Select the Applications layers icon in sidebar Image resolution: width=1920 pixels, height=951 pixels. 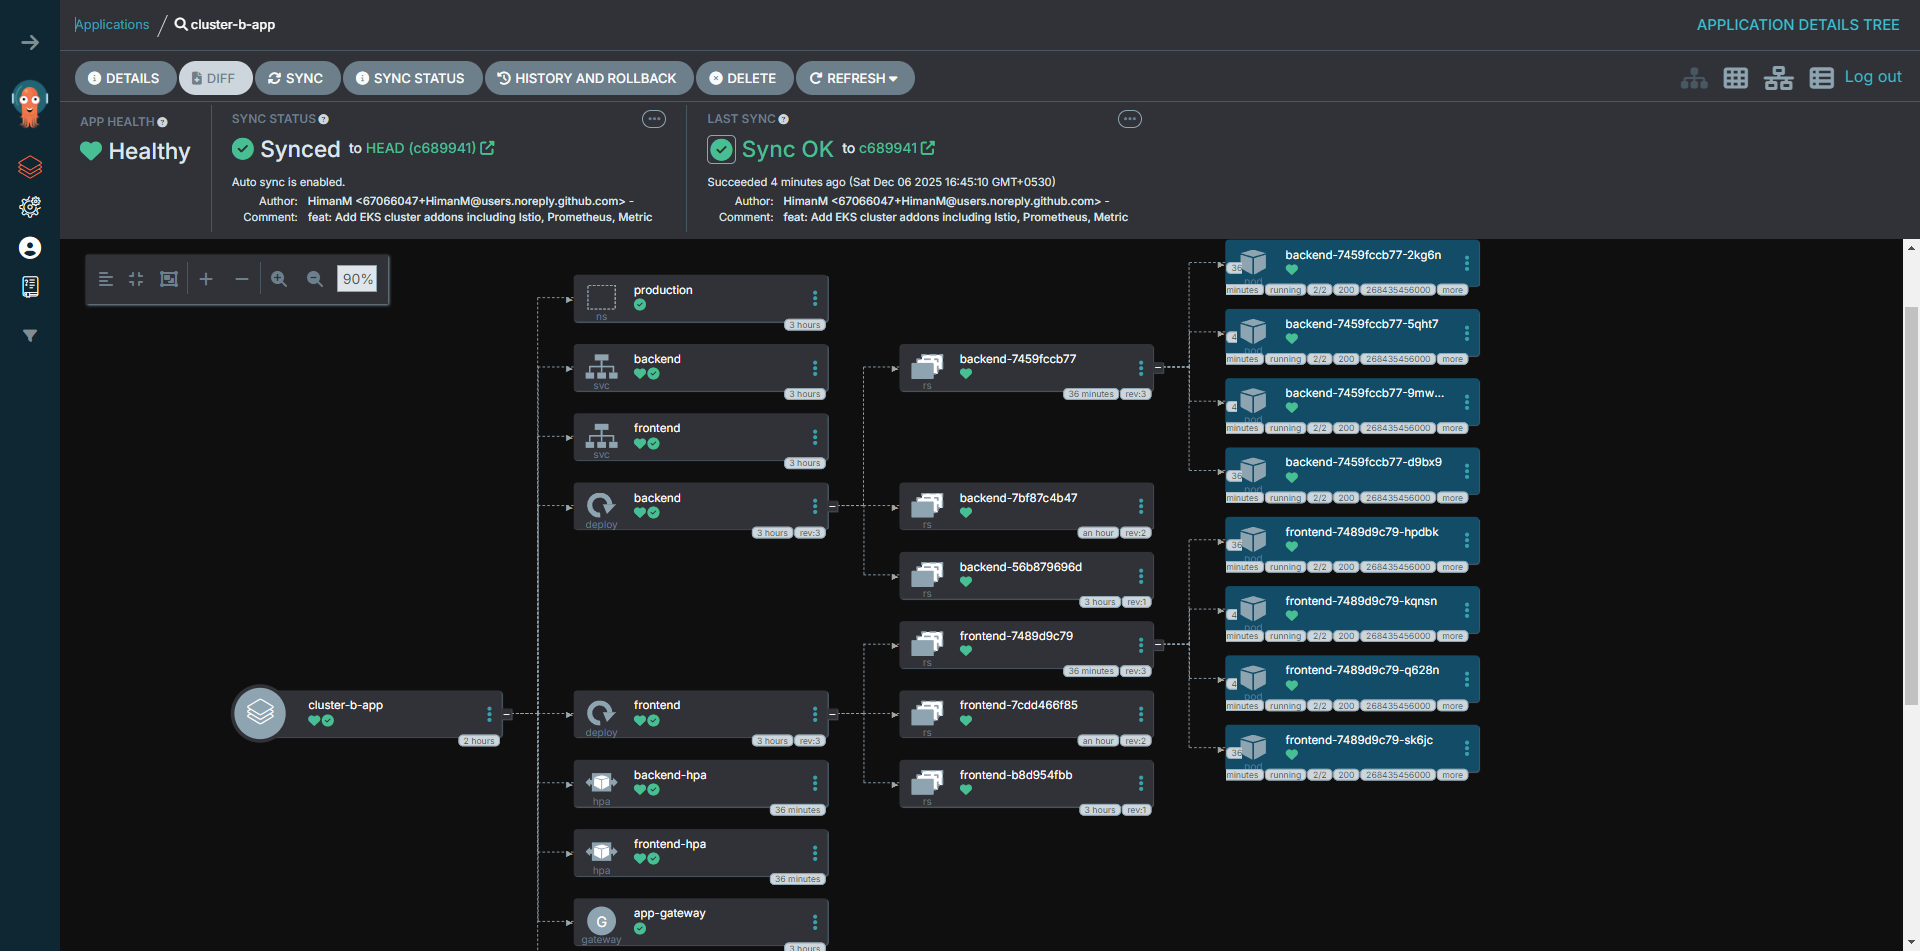(30, 167)
